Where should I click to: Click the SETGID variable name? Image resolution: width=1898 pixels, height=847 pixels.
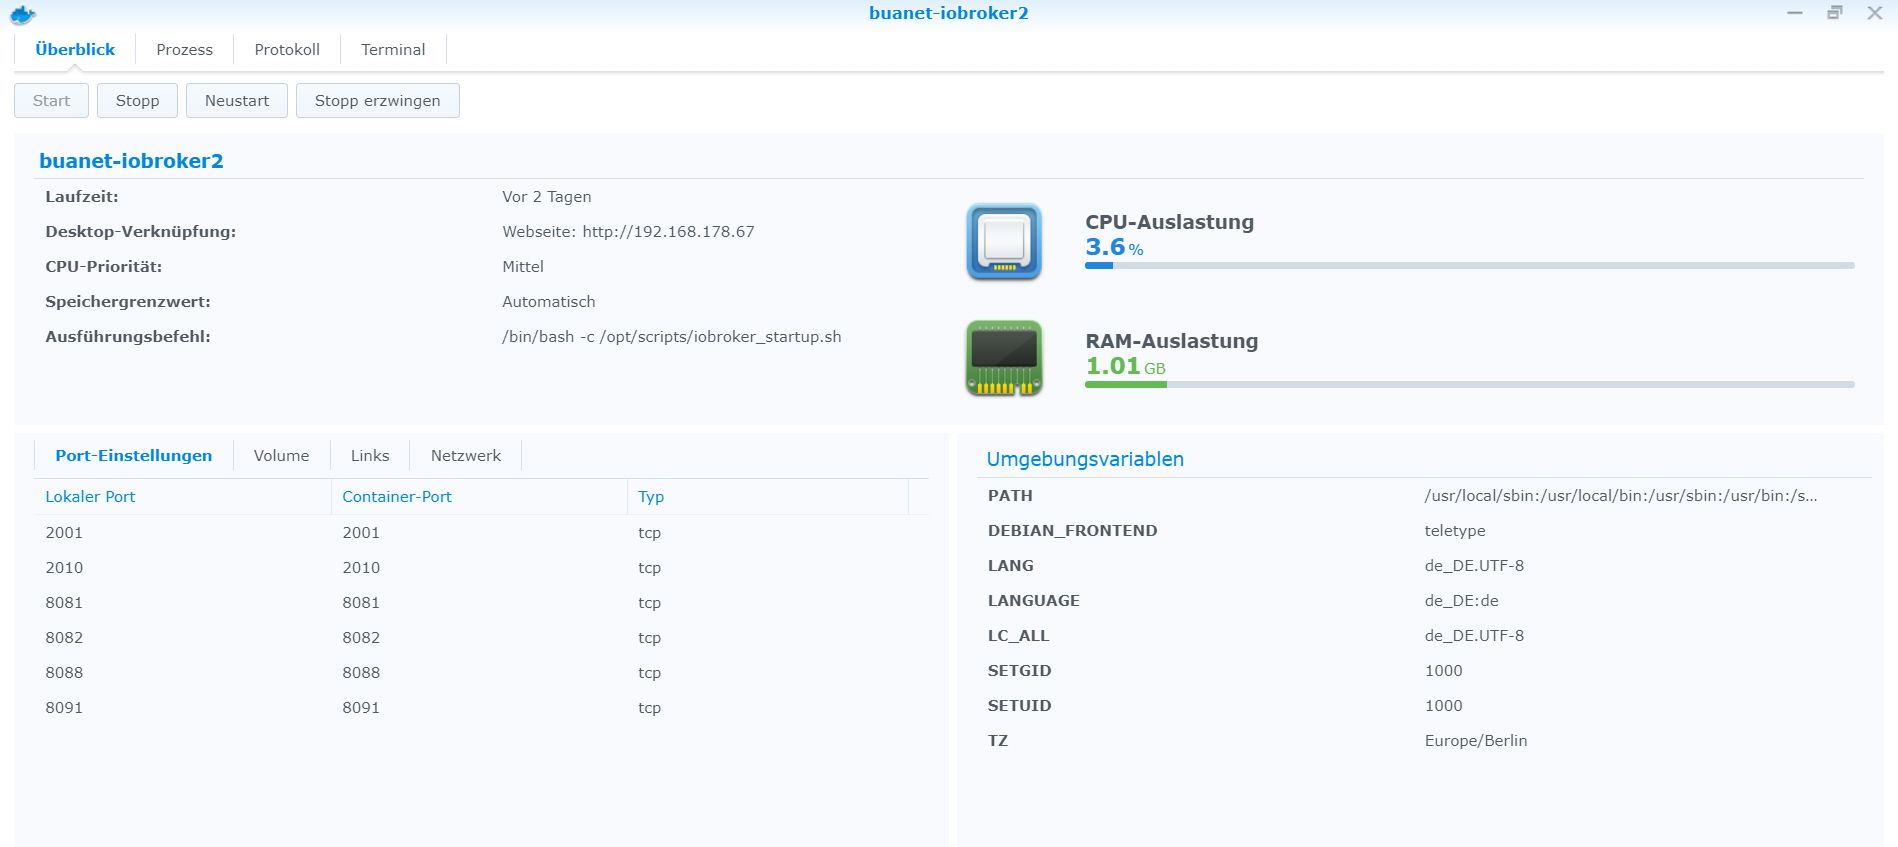[1019, 670]
